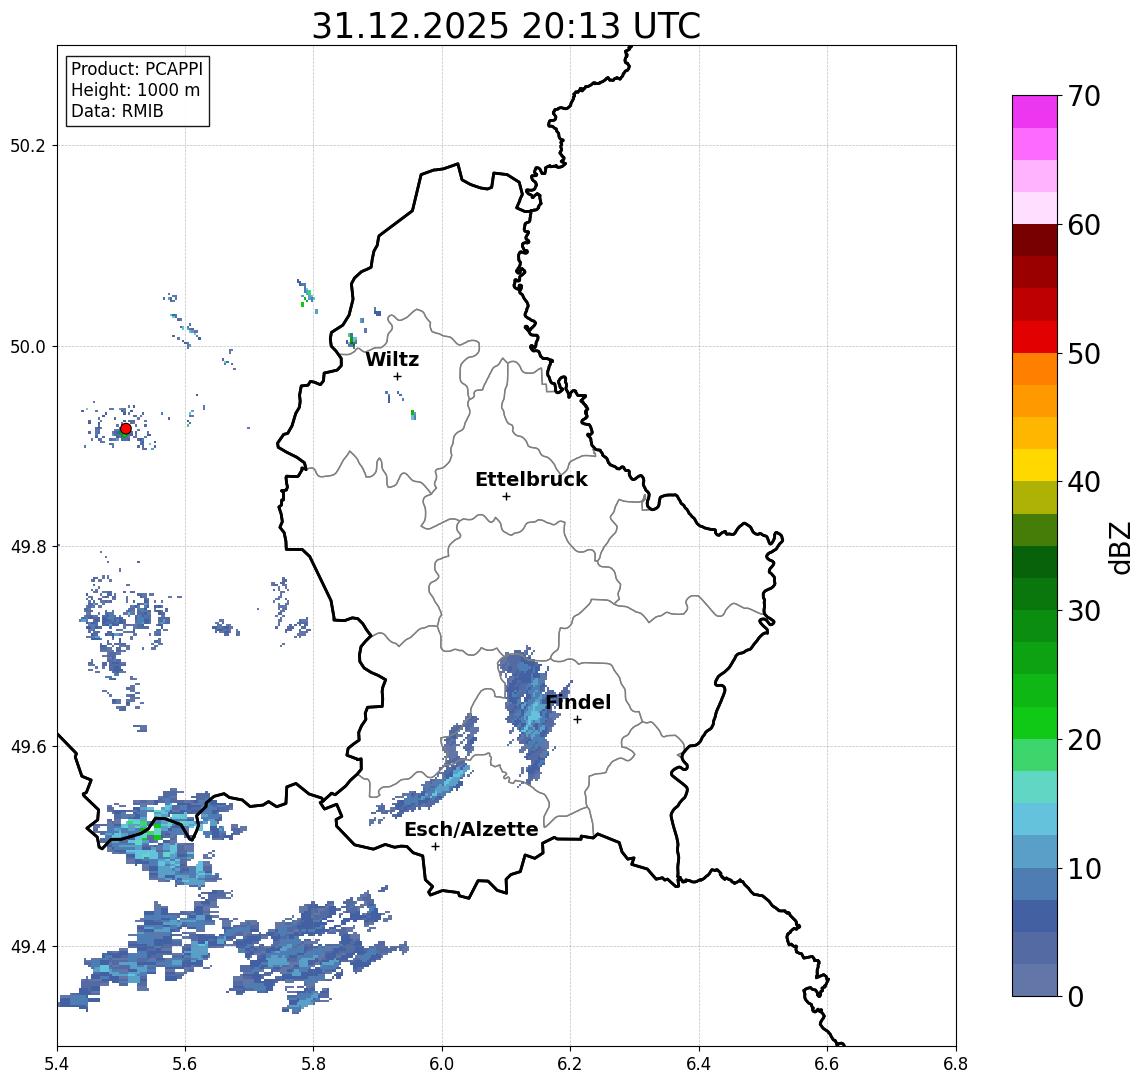The height and width of the screenshot is (1084, 1145).
Task: Click the longitude label 5.4
Action: (57, 1064)
